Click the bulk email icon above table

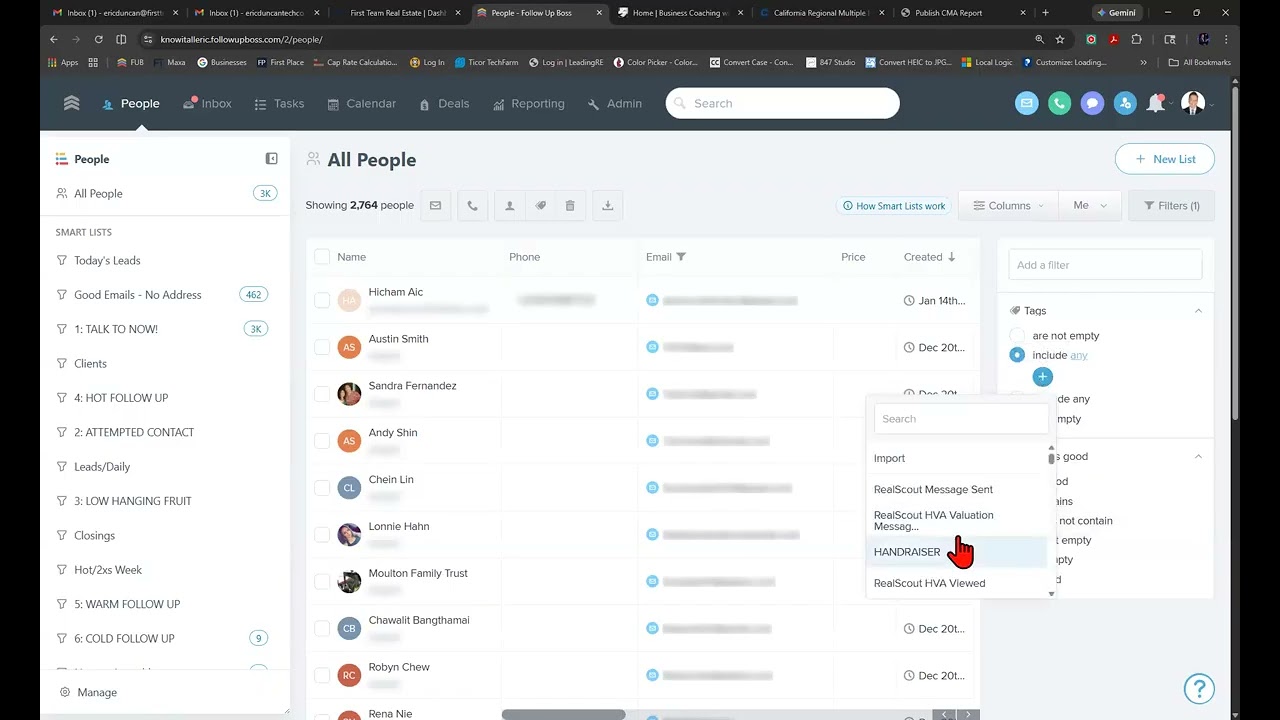click(435, 206)
